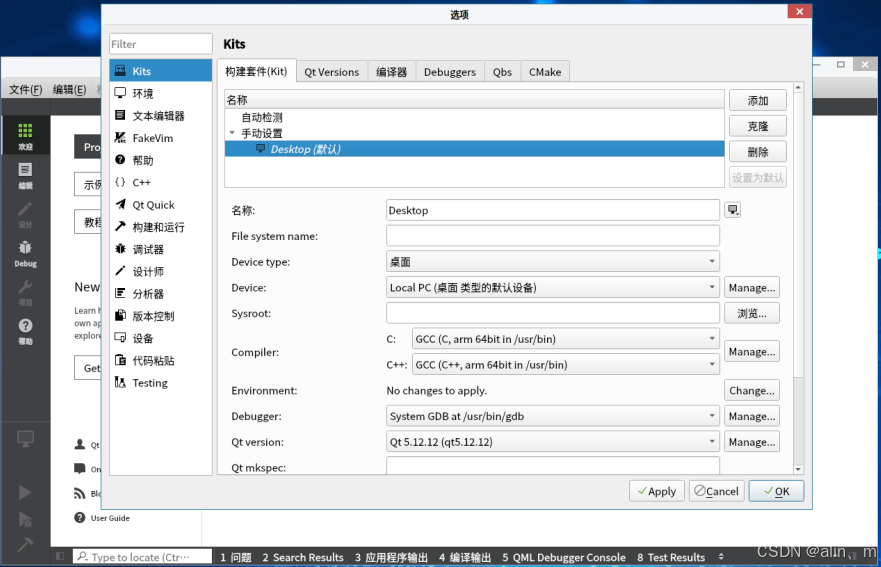Open the Device type dropdown
Screen dimensions: 881x567
click(x=553, y=261)
